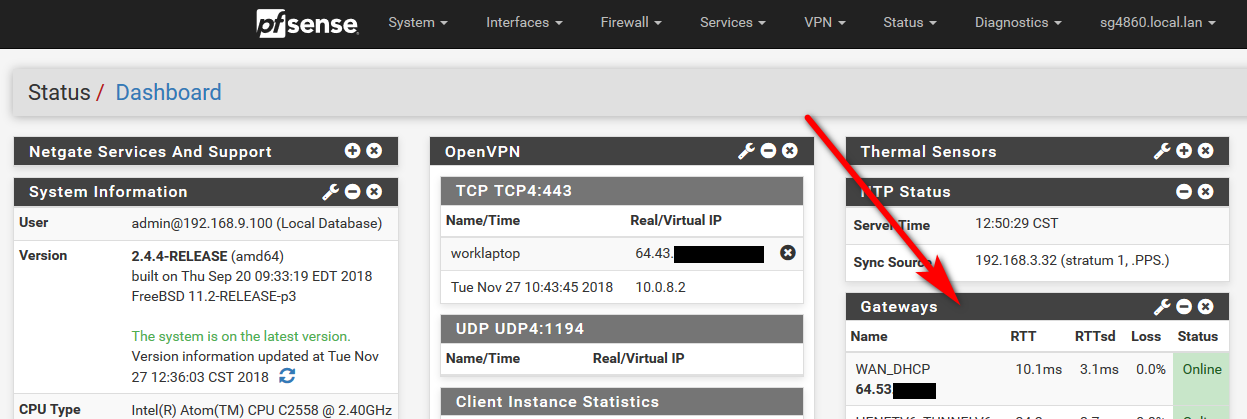Select the WAN_DHCP Loss value 0.0%

[1150, 369]
